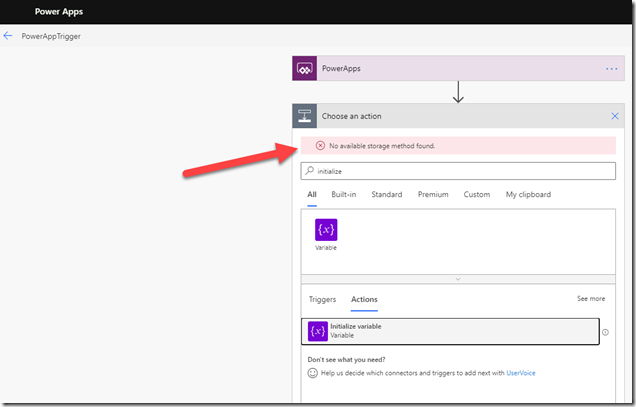Click the Choose an action icon
The height and width of the screenshot is (407, 636).
(305, 116)
